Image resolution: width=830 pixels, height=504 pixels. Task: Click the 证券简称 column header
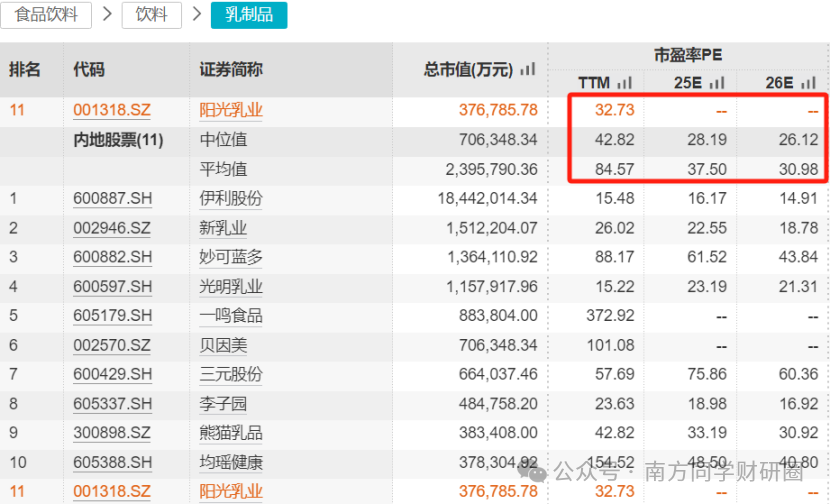coord(231,69)
